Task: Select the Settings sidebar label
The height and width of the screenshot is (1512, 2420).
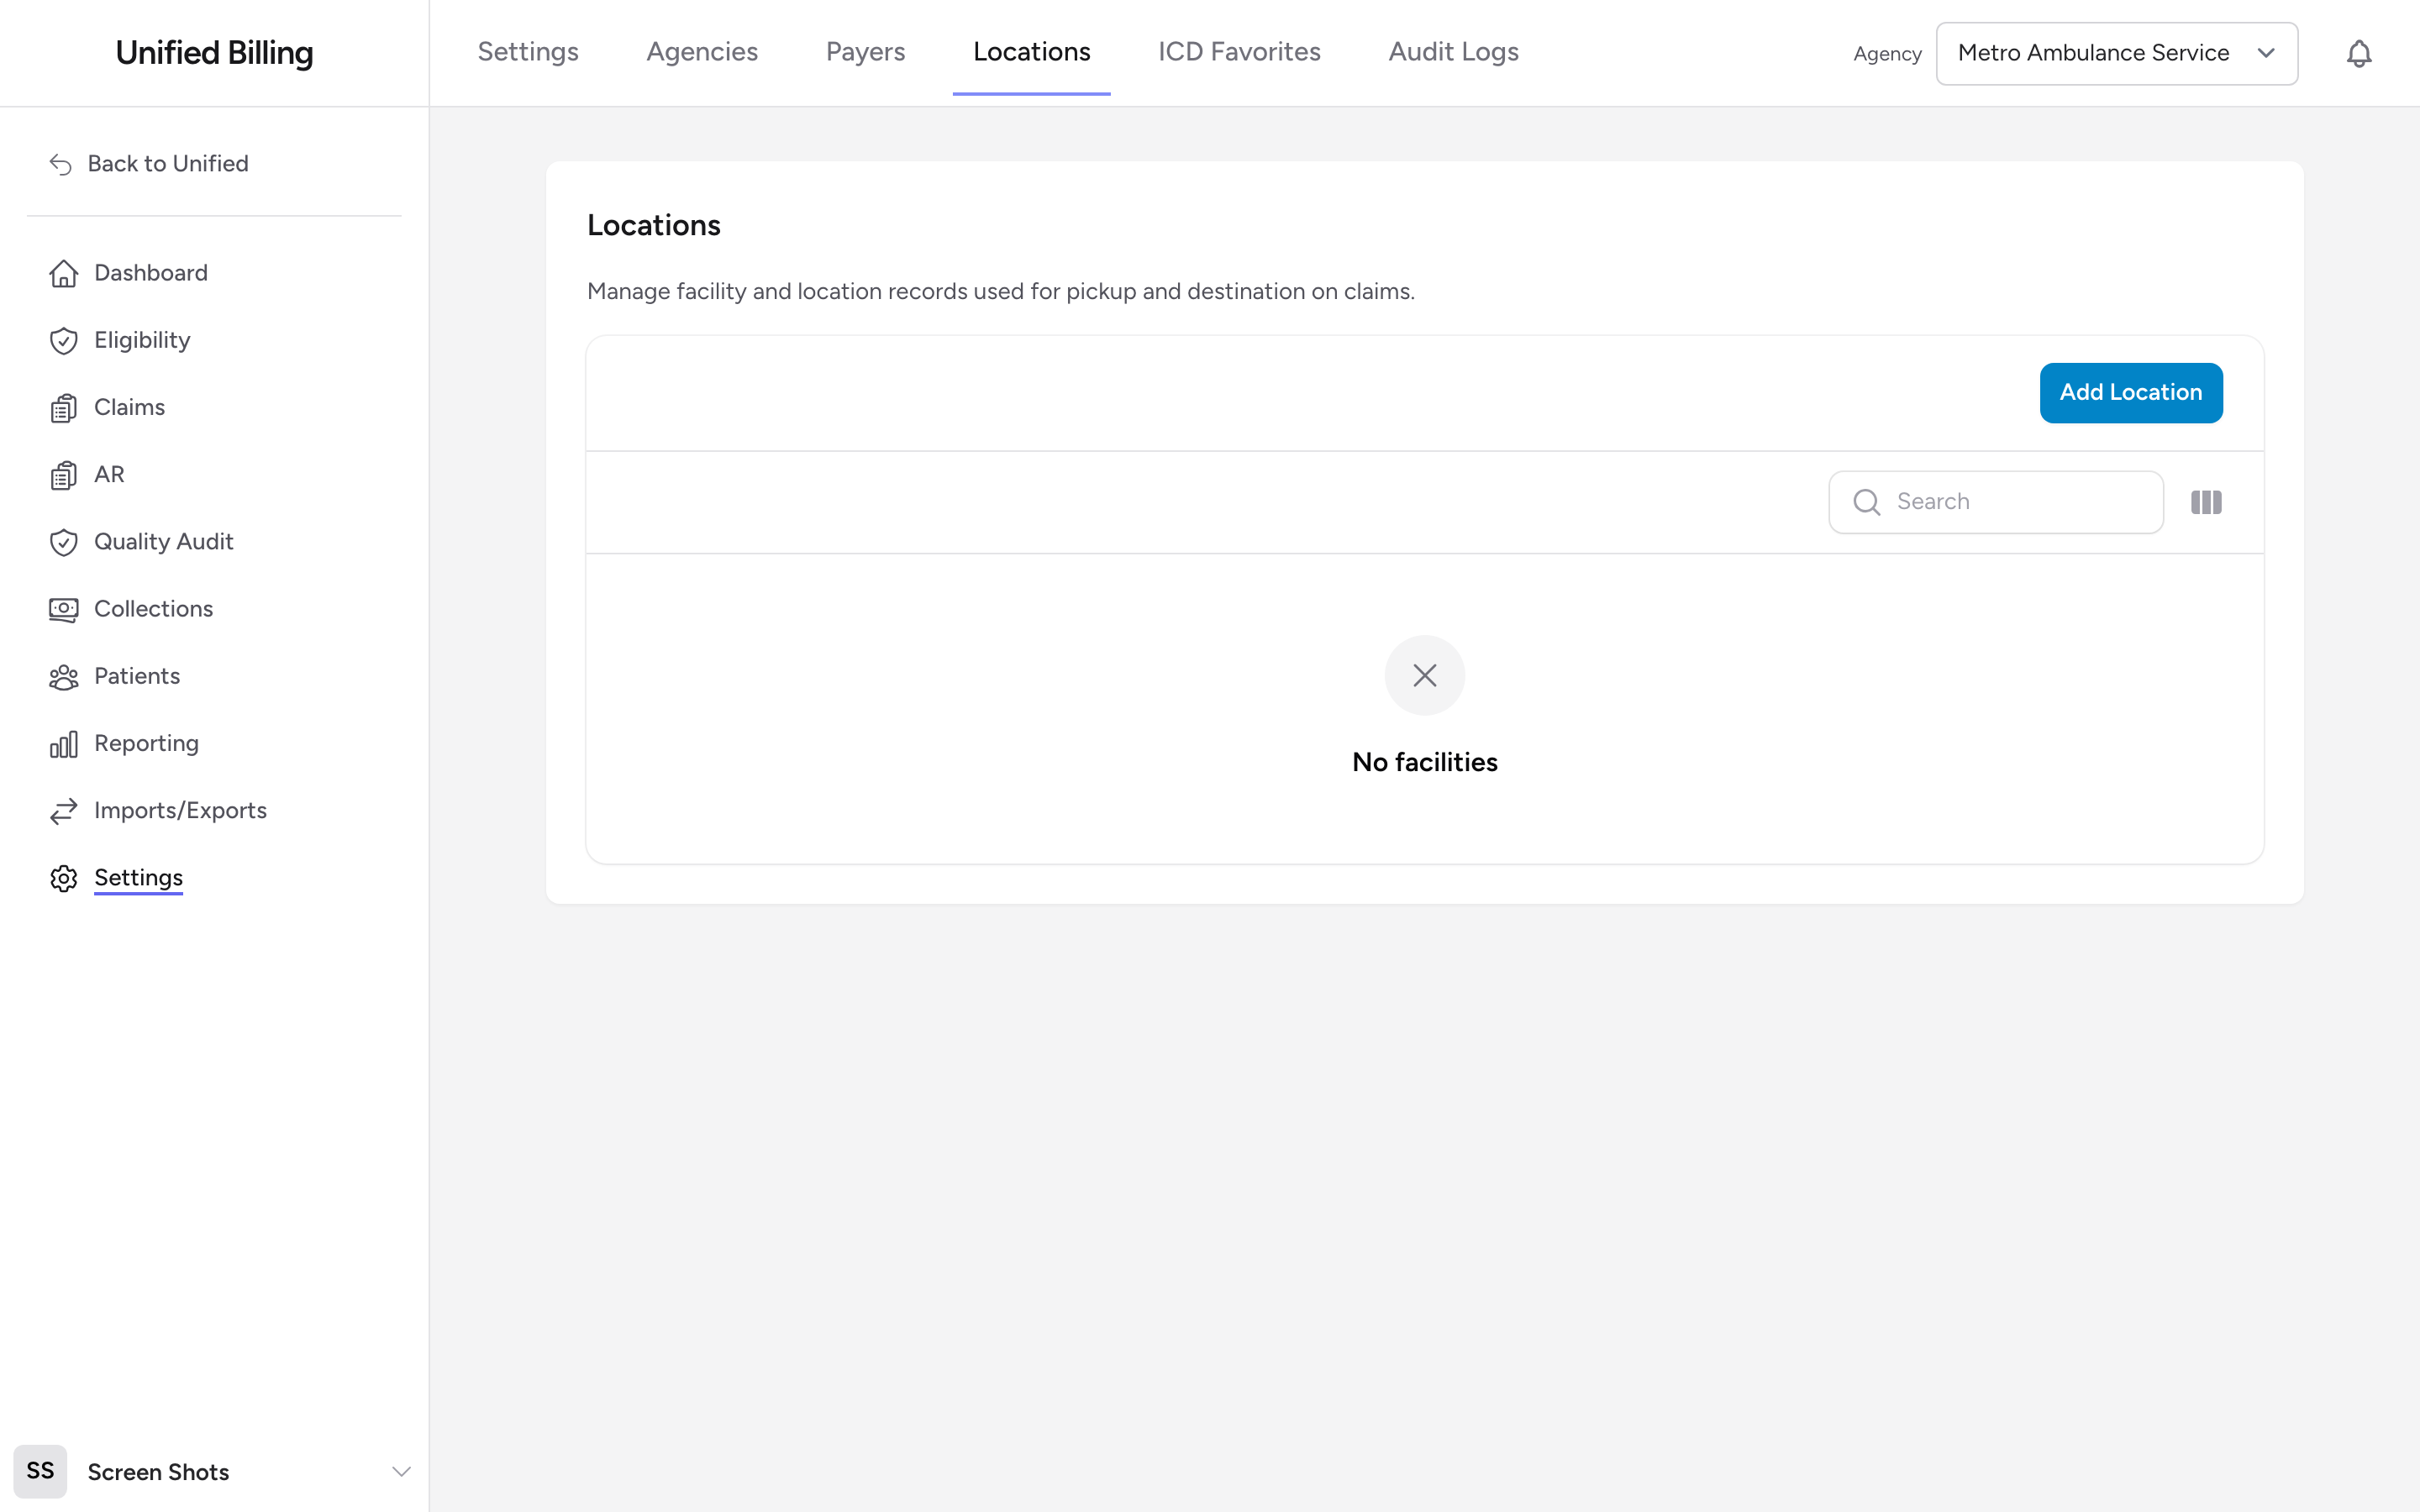Action: [138, 878]
